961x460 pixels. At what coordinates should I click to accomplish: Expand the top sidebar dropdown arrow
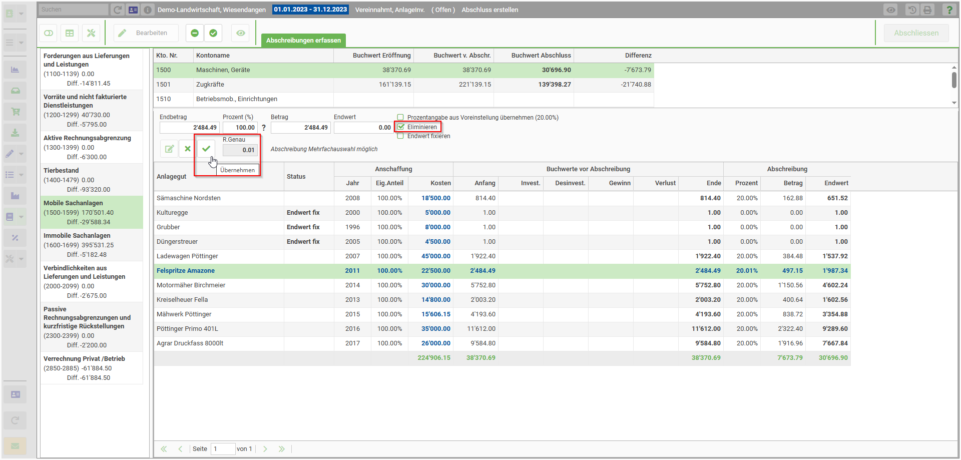(21, 13)
